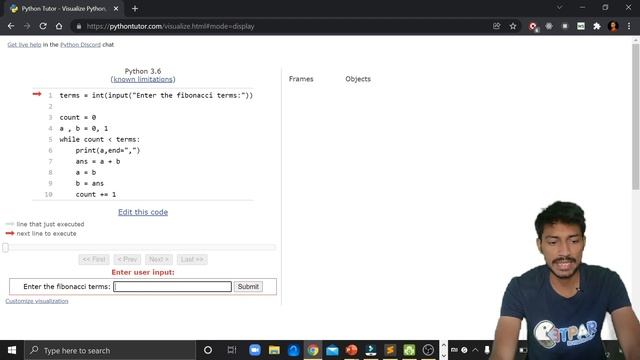Open the Windows Start menu
Viewport: 640px width, 360px height.
point(12,350)
